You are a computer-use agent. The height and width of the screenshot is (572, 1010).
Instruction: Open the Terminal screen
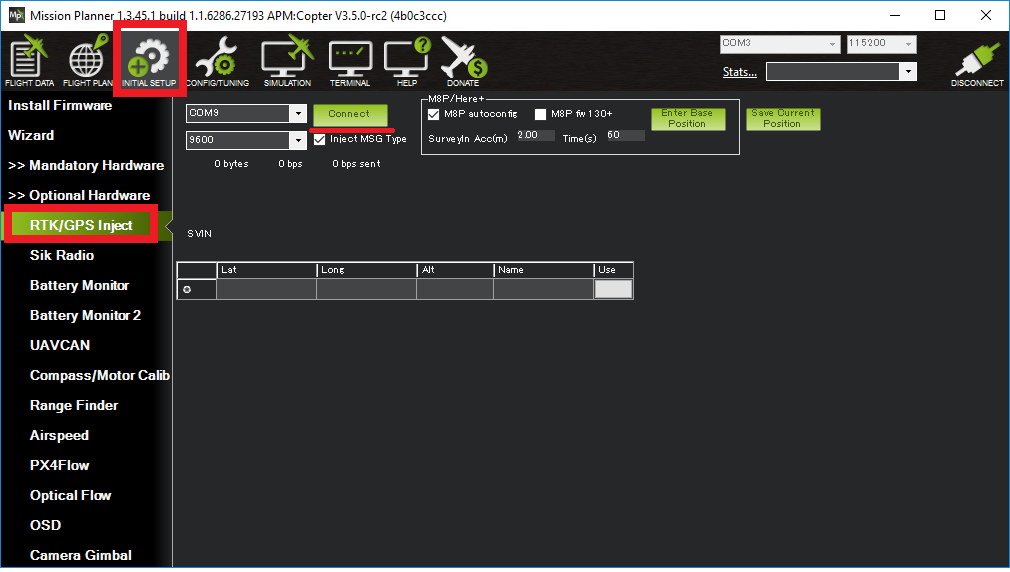coord(350,61)
